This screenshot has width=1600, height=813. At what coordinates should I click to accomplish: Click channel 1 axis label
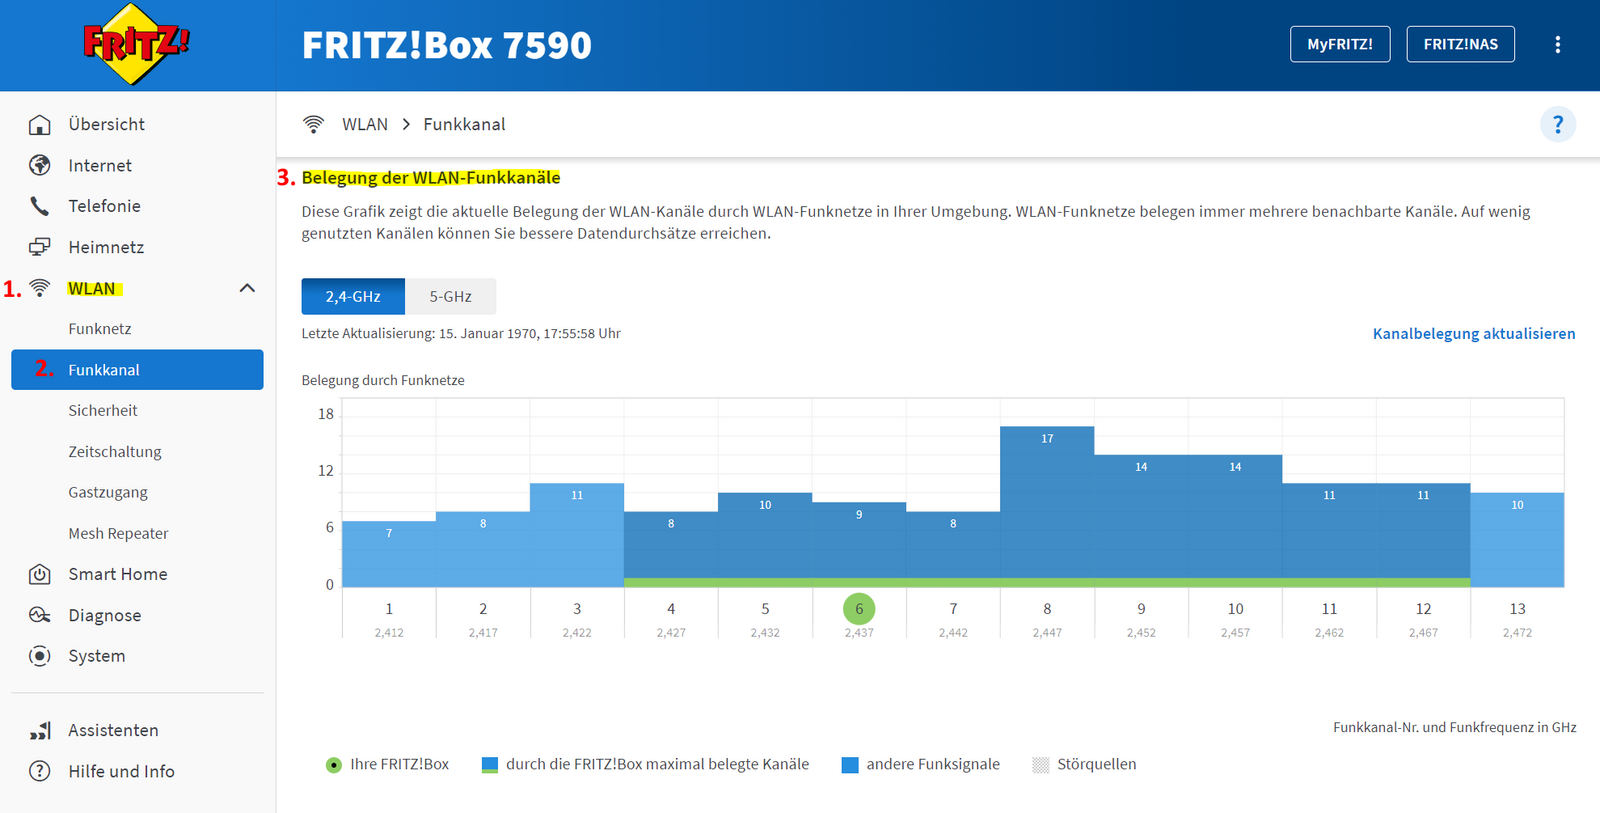point(389,608)
